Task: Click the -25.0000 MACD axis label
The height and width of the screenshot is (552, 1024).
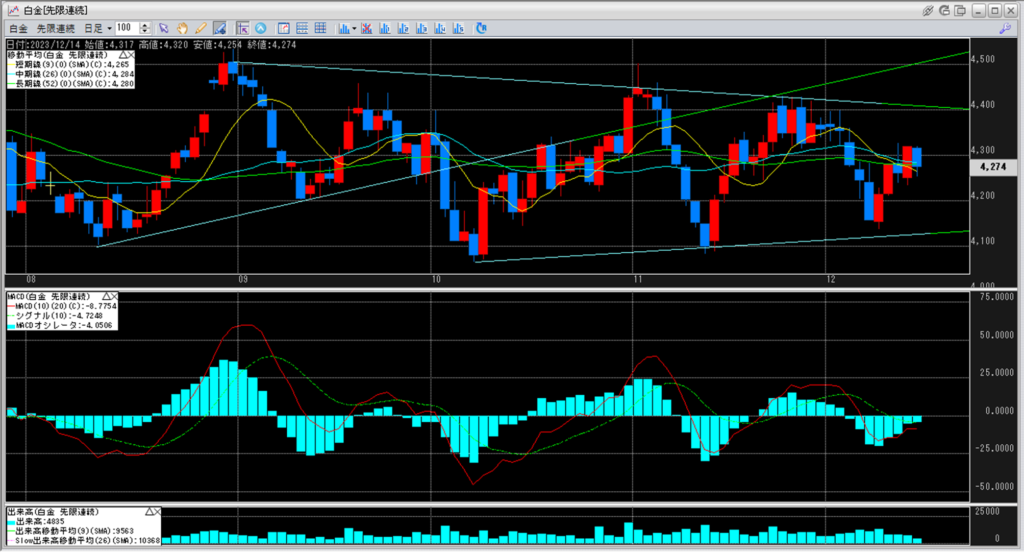Action: point(994,448)
